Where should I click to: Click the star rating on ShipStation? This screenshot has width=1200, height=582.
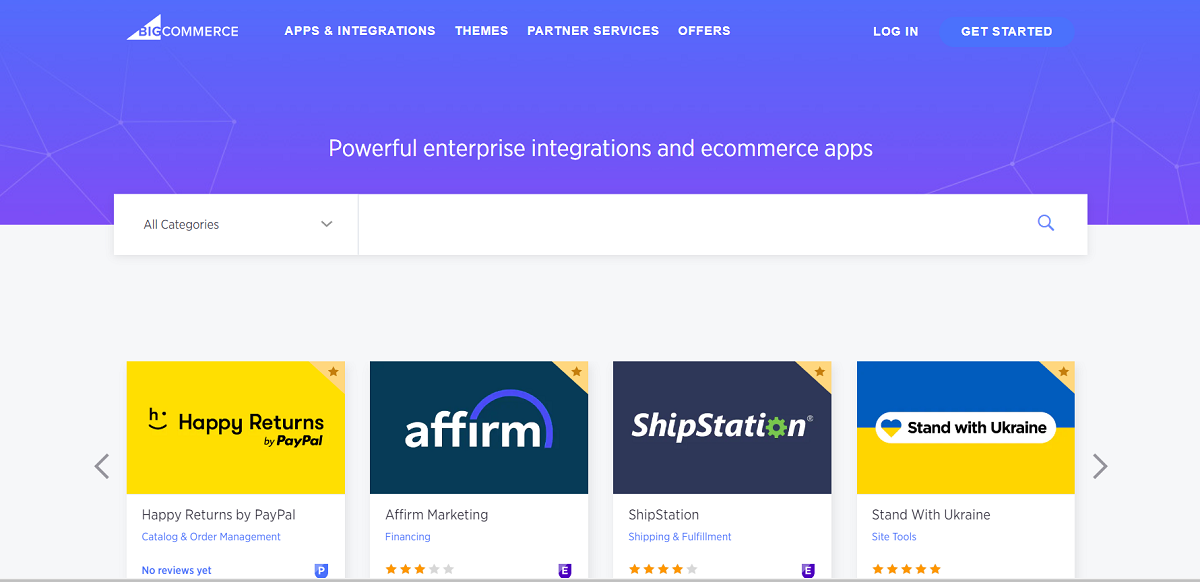[x=663, y=568]
